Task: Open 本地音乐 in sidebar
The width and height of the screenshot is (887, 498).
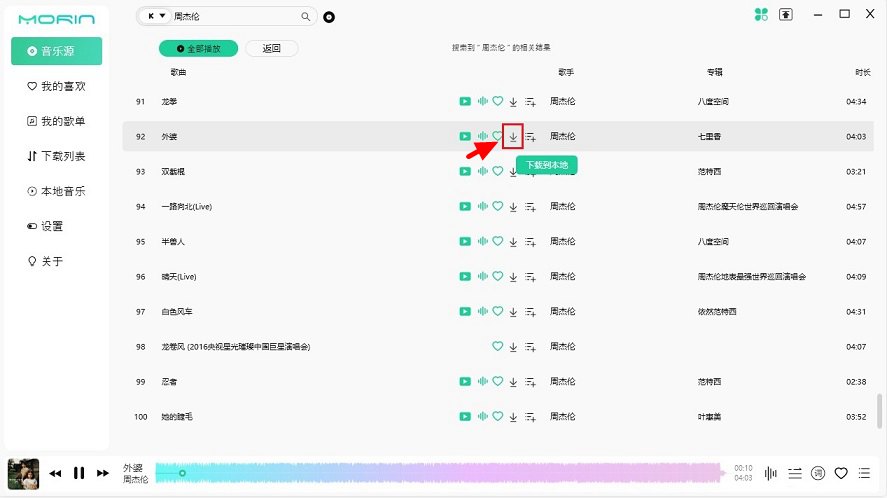Action: click(x=57, y=191)
